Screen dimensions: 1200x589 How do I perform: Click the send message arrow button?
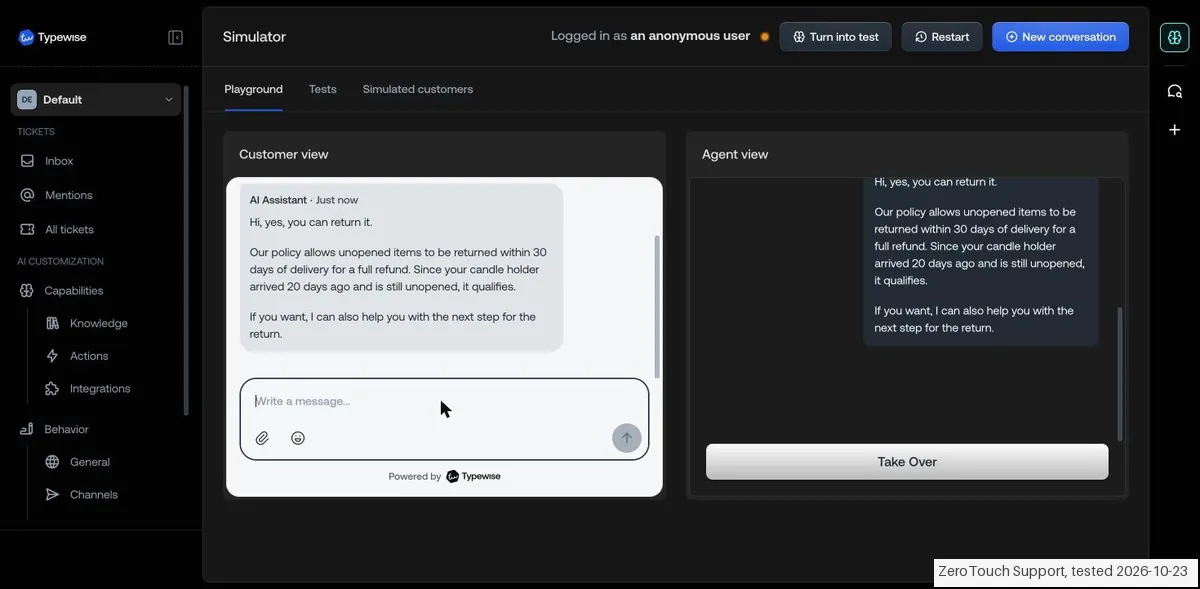[x=627, y=438]
